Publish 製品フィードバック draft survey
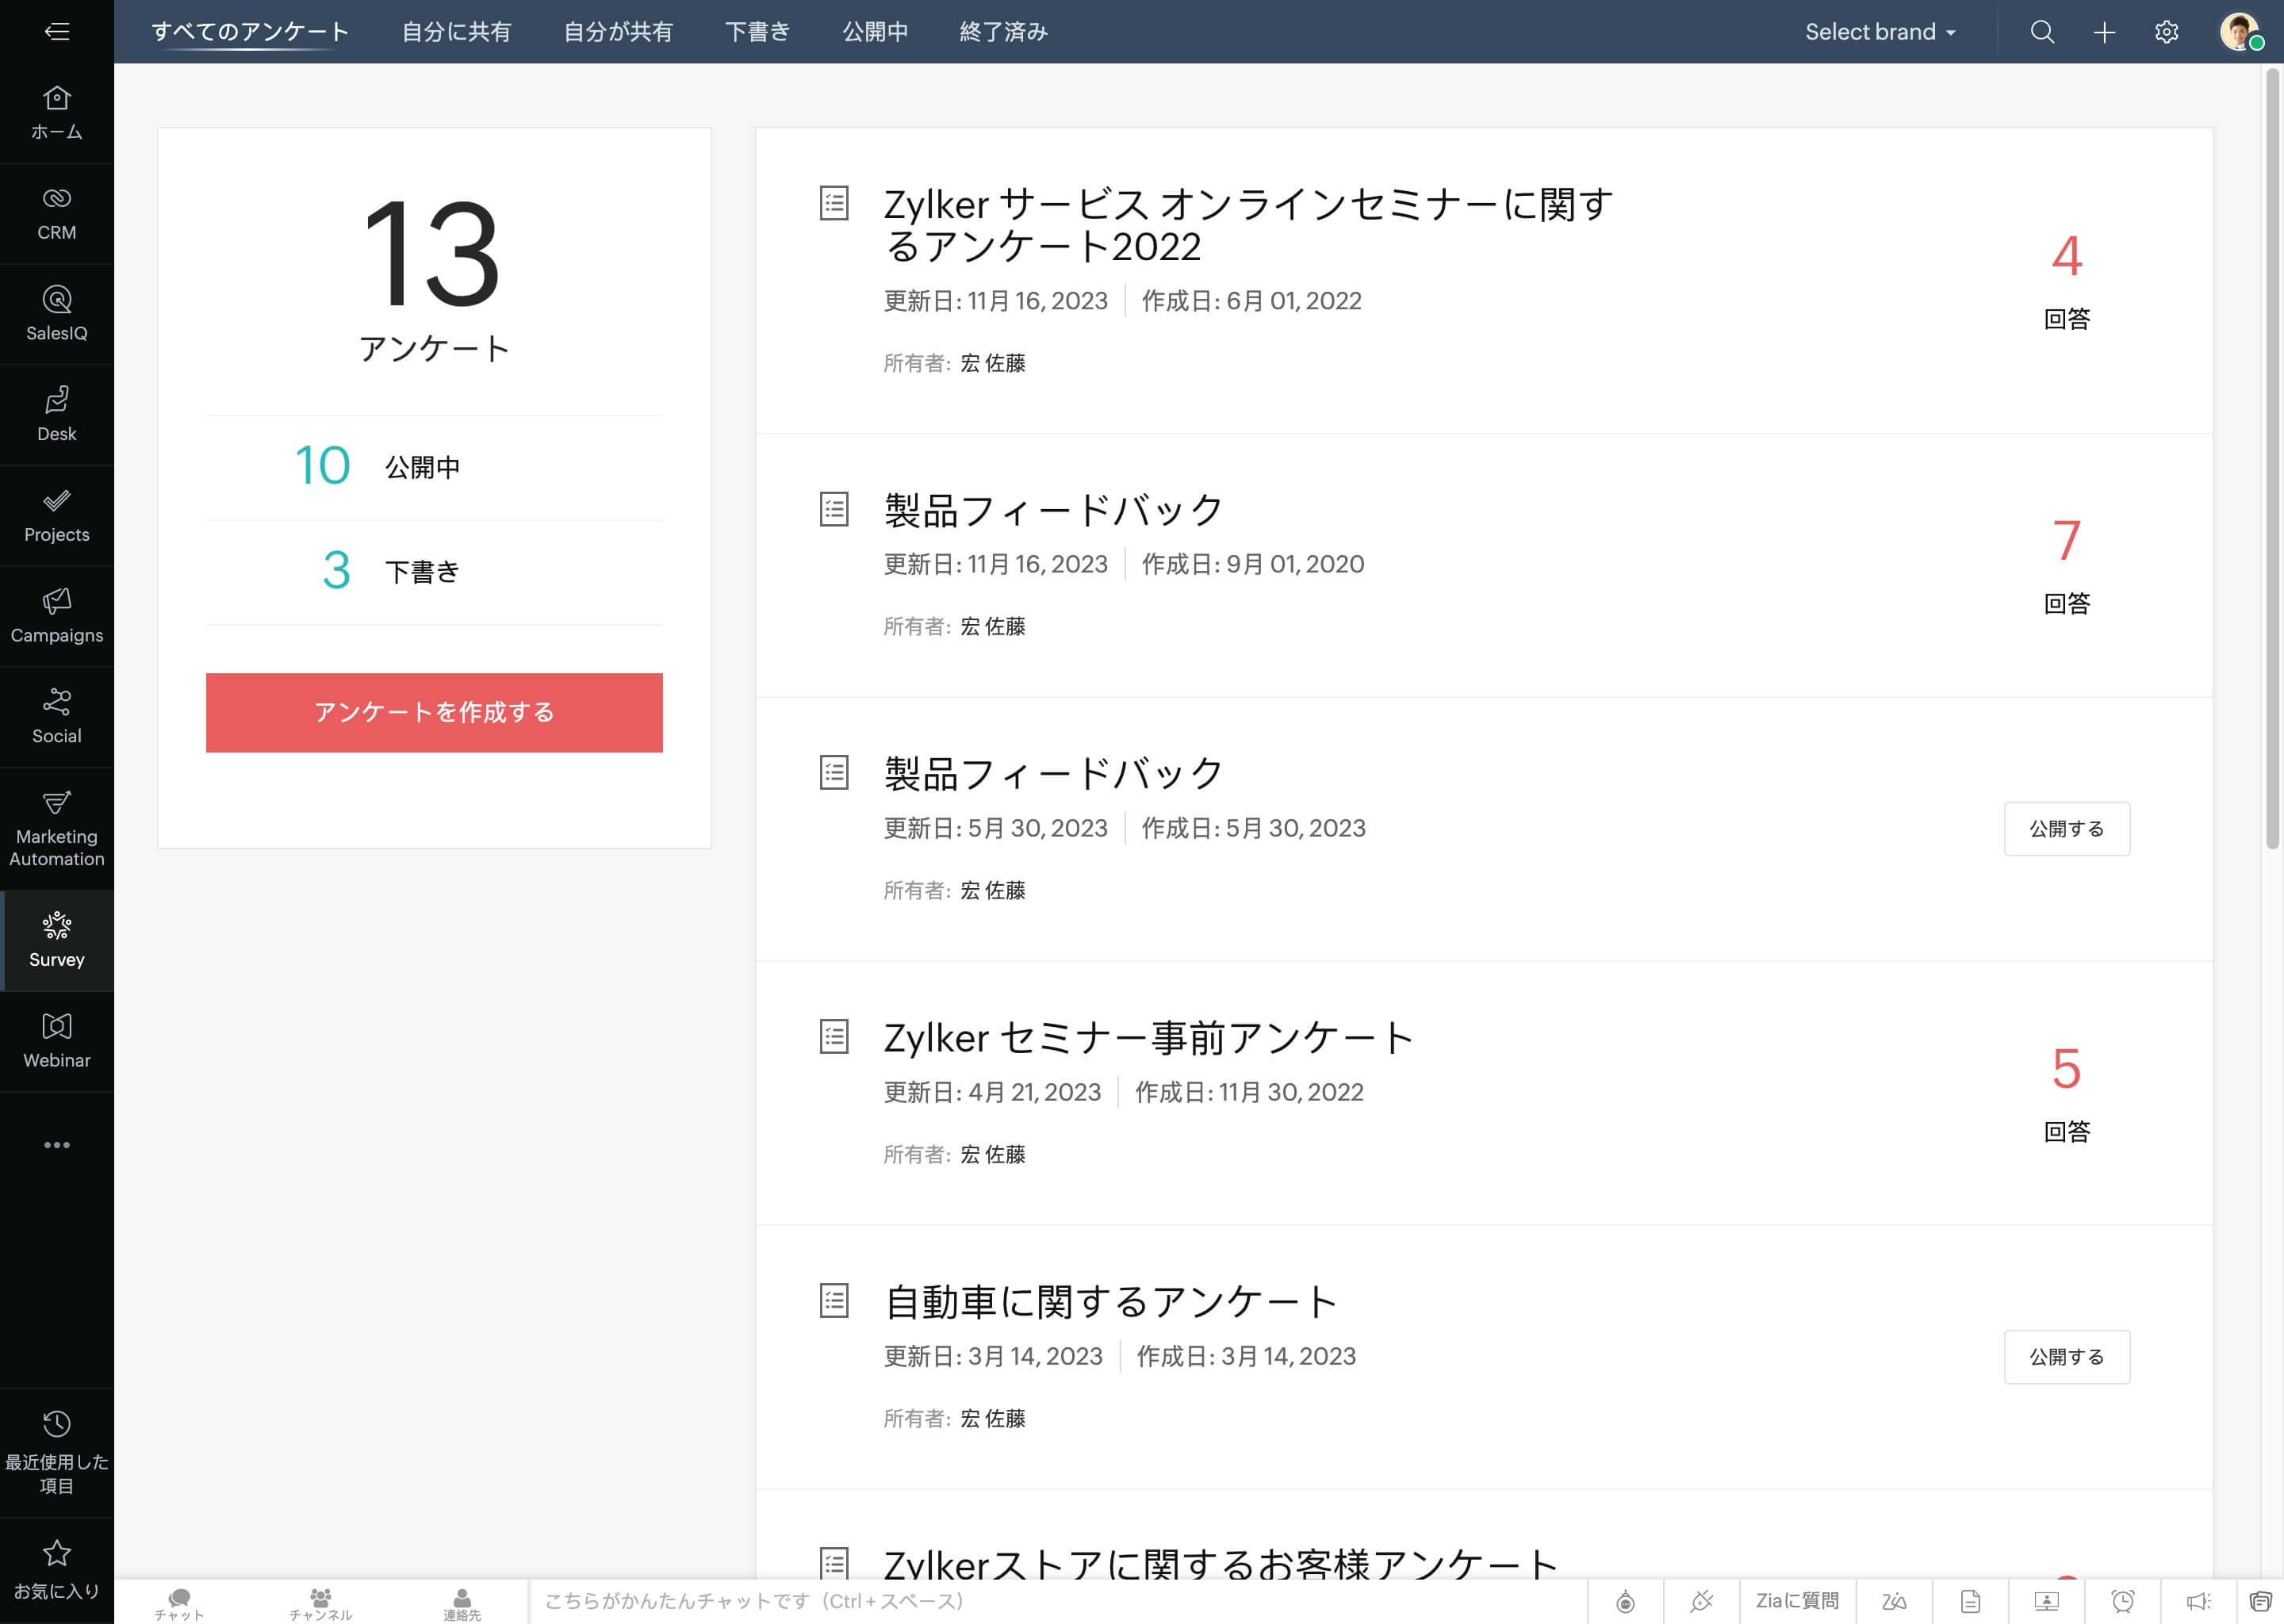The width and height of the screenshot is (2284, 1624). point(2066,828)
